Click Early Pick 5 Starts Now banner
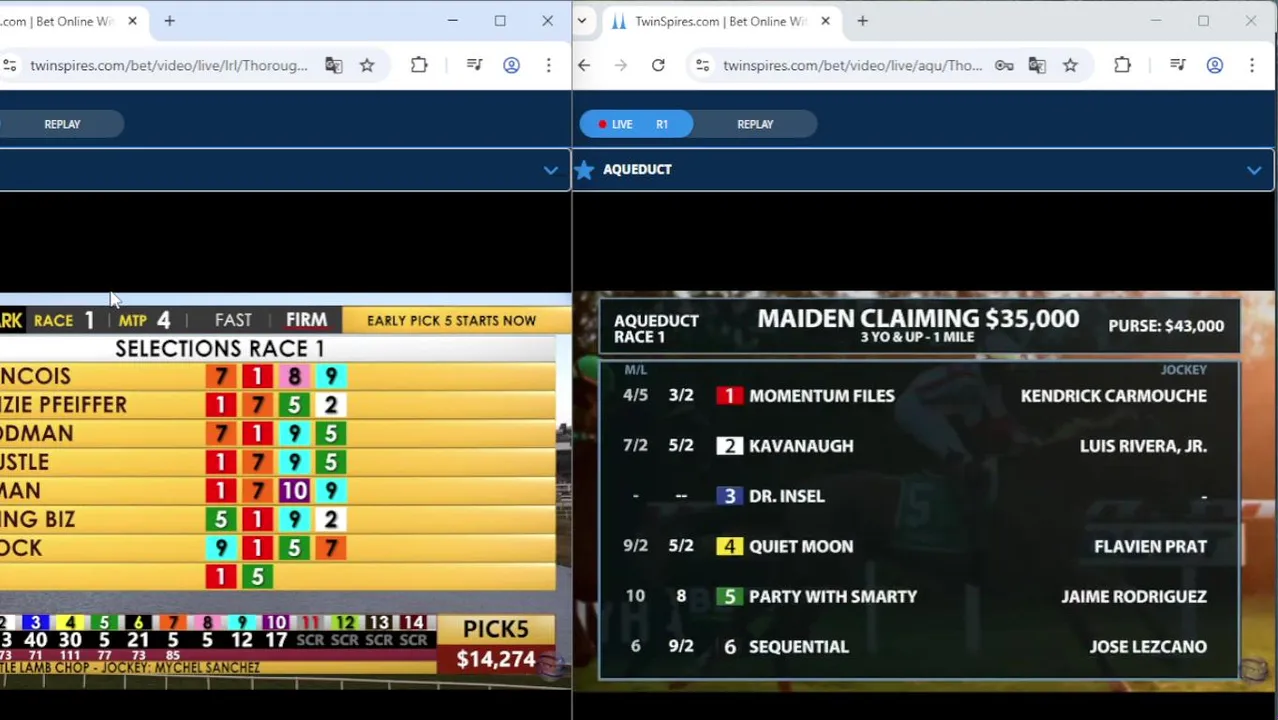The image size is (1278, 720). point(451,320)
